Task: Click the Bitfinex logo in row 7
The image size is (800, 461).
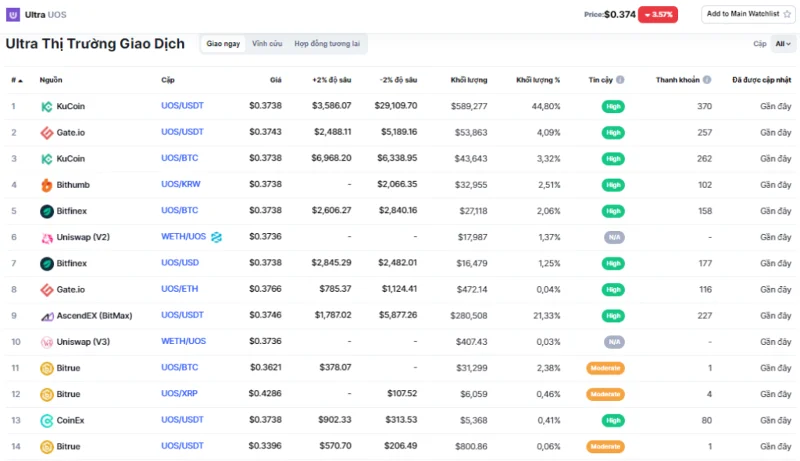Action: [46, 264]
